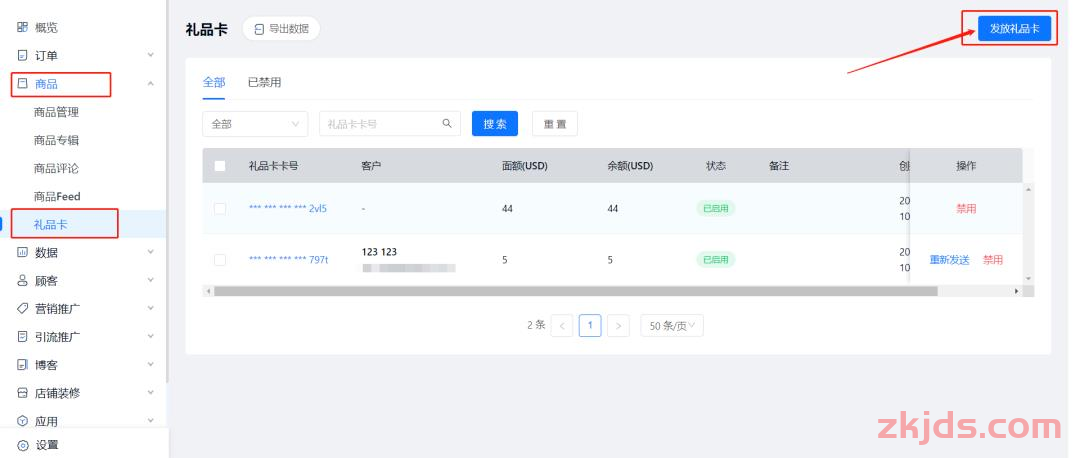Toggle the select-all checkbox in table header
Image resolution: width=1080 pixels, height=458 pixels.
220,166
